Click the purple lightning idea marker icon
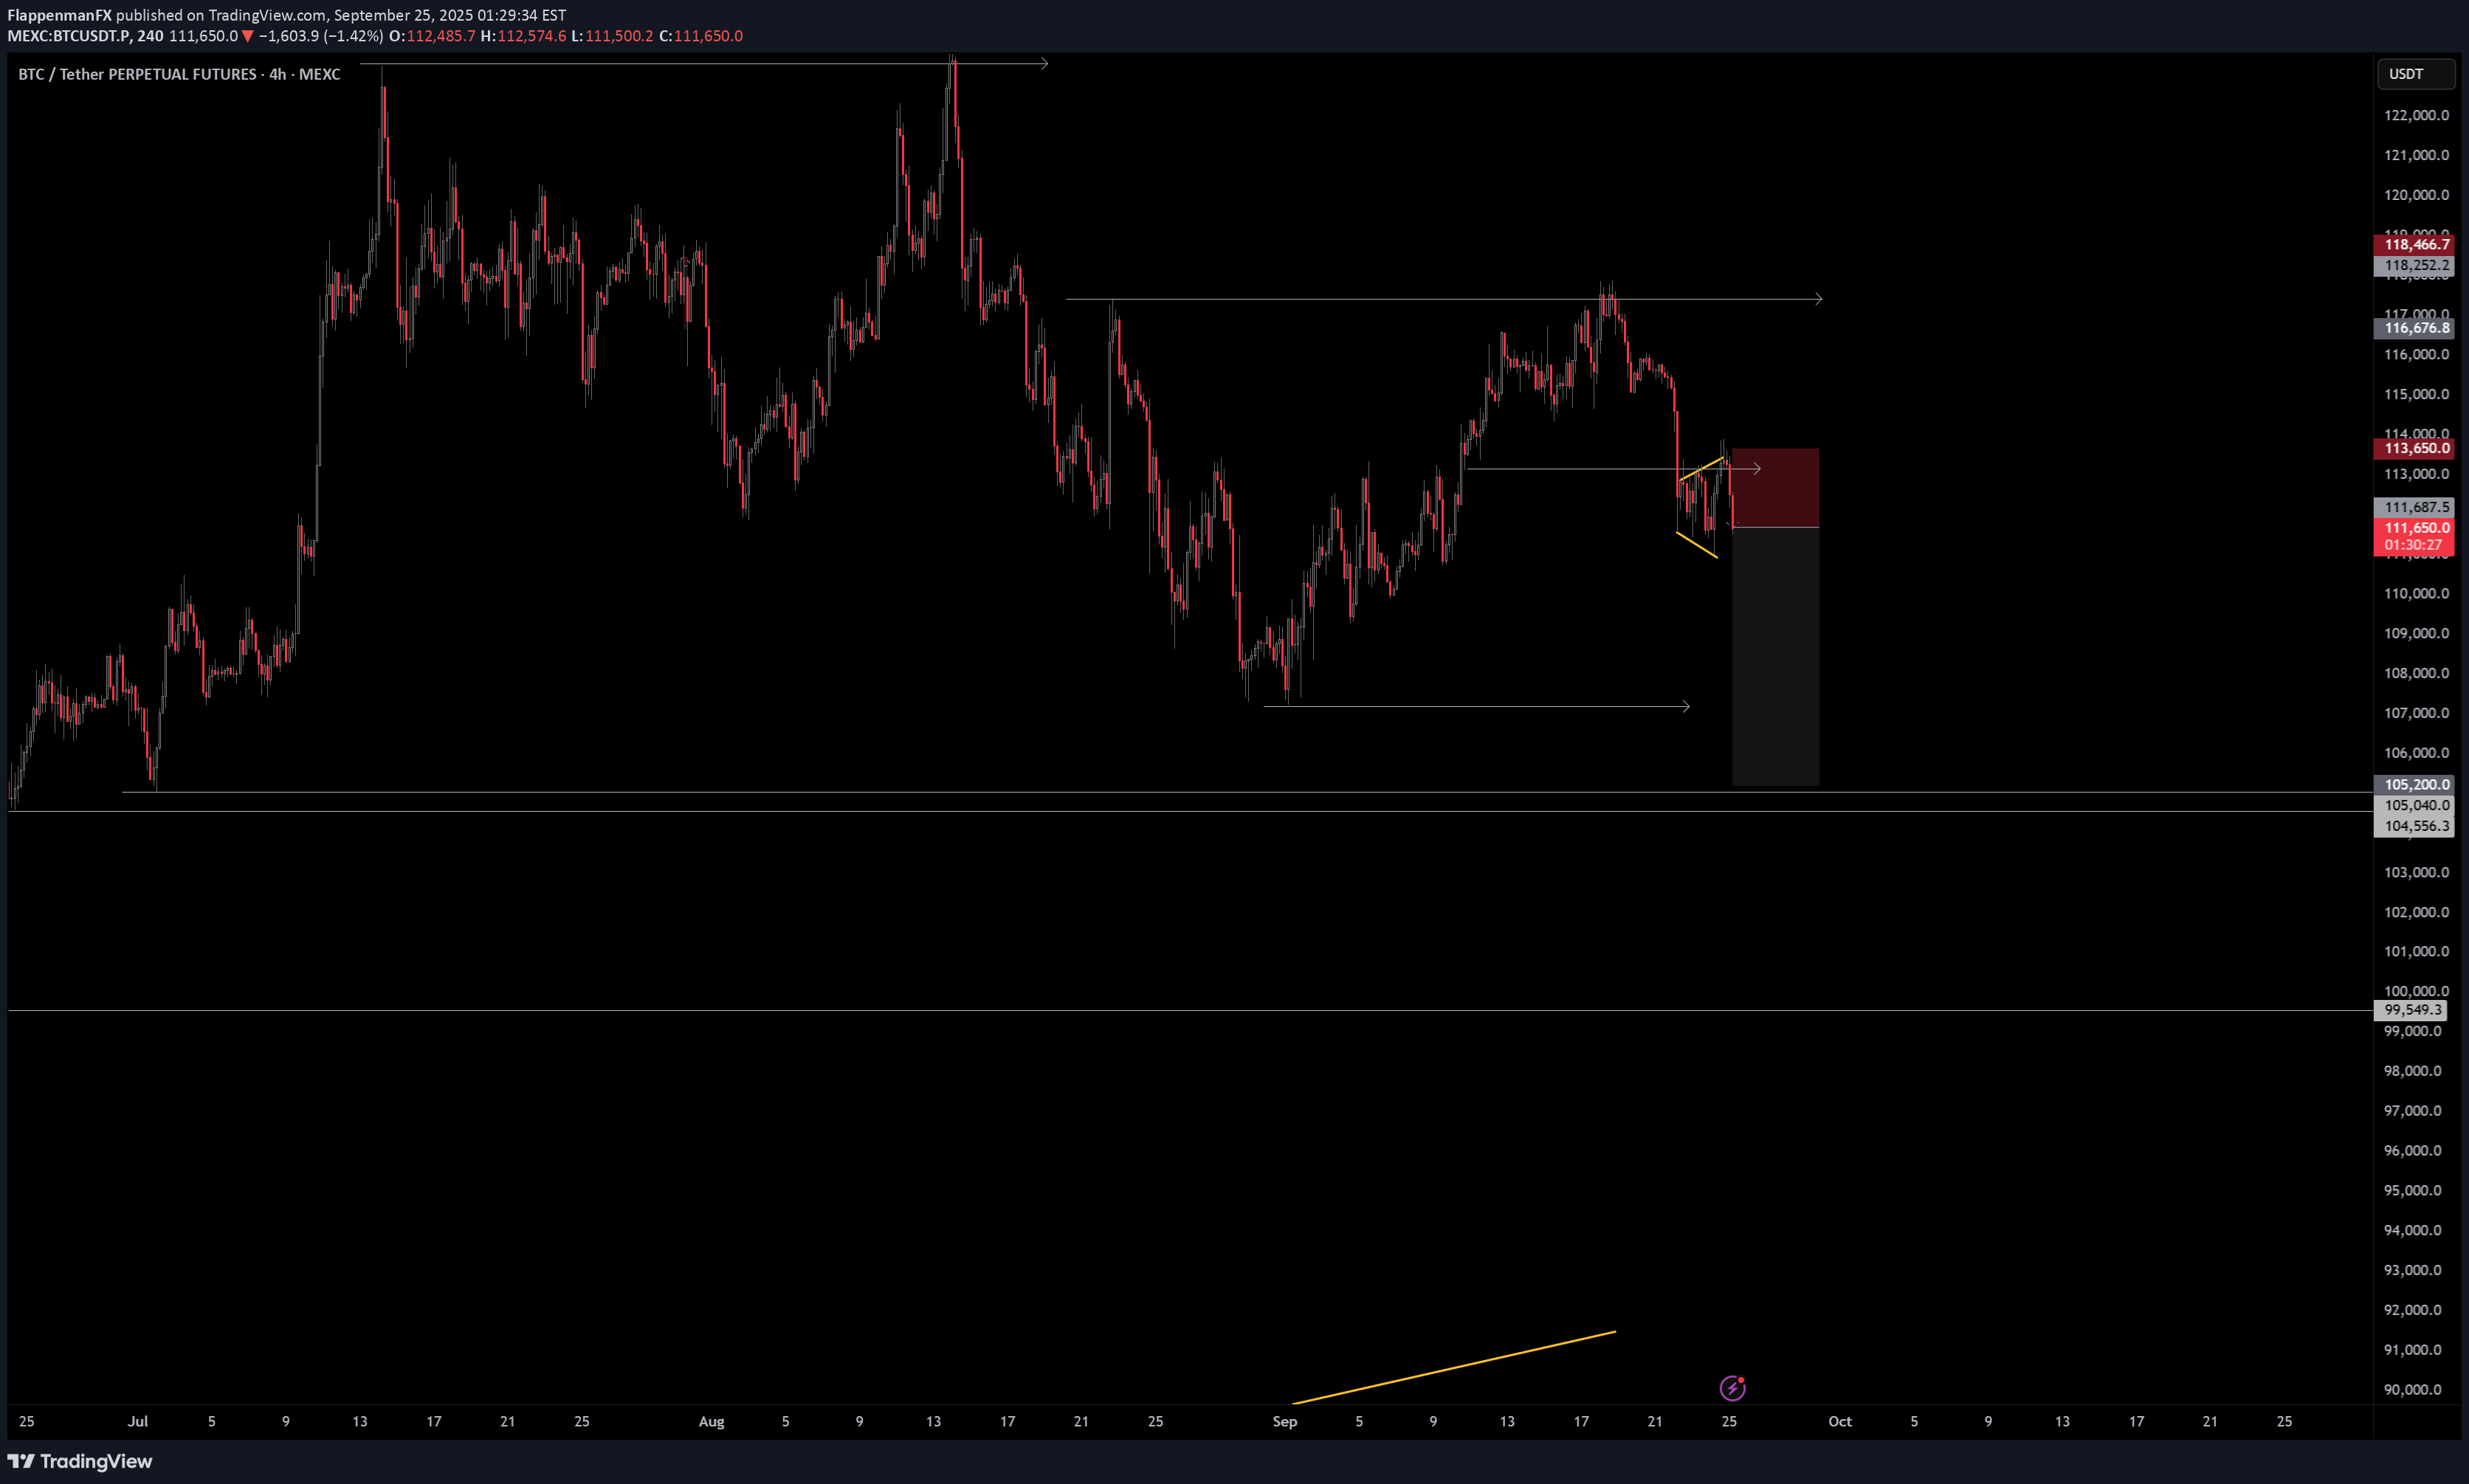2469x1484 pixels. pos(1735,1388)
